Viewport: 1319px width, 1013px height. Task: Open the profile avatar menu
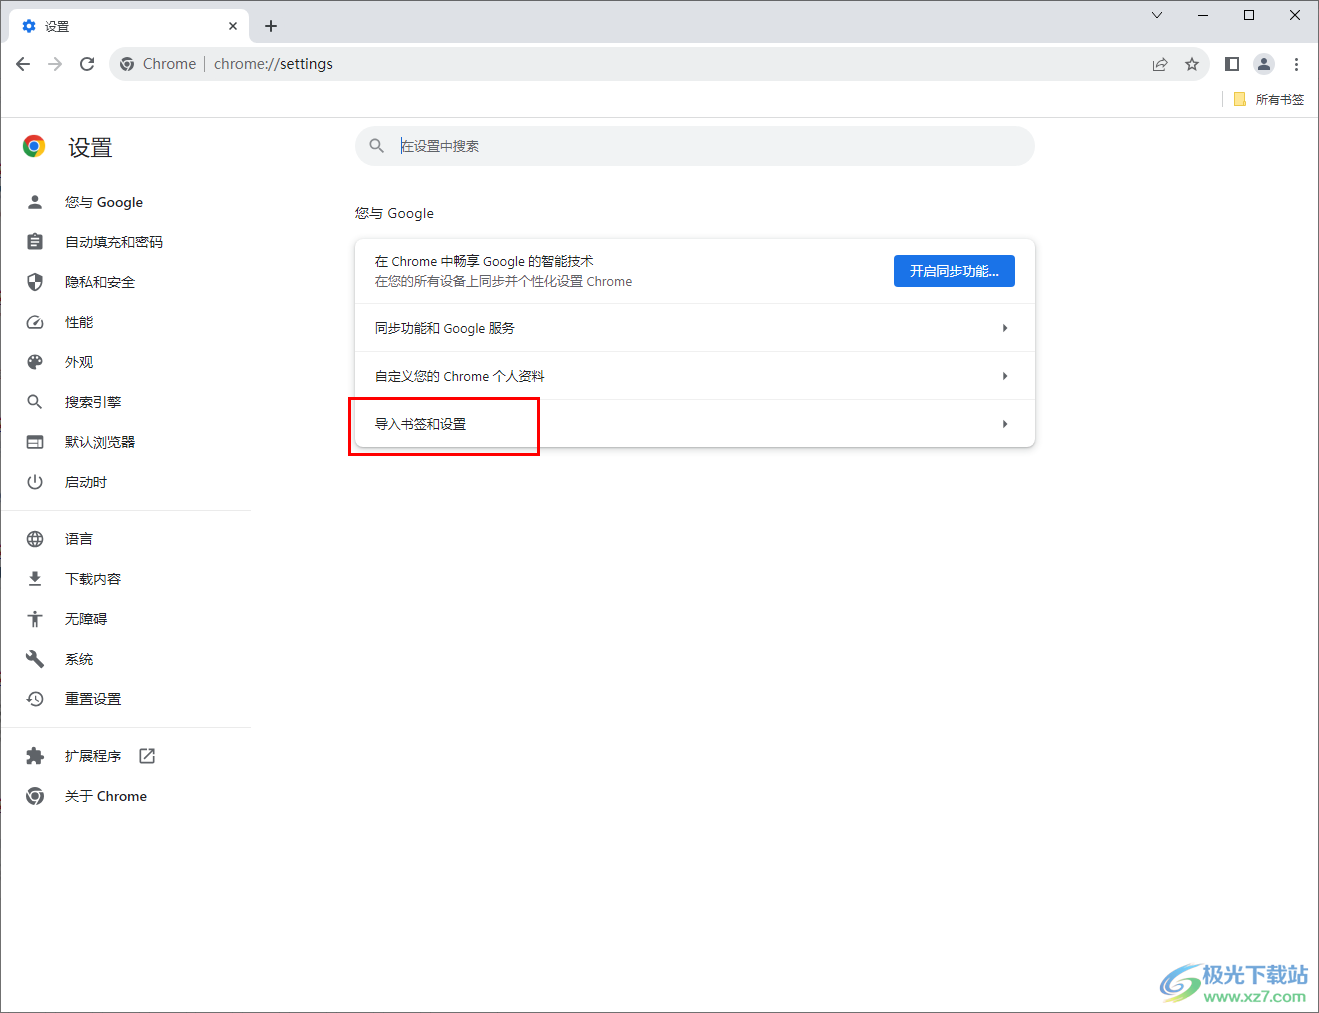point(1264,64)
